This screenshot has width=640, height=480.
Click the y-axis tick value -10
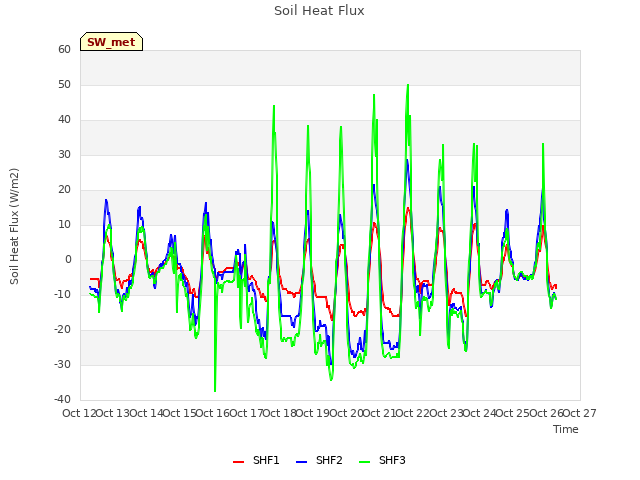coord(63,294)
